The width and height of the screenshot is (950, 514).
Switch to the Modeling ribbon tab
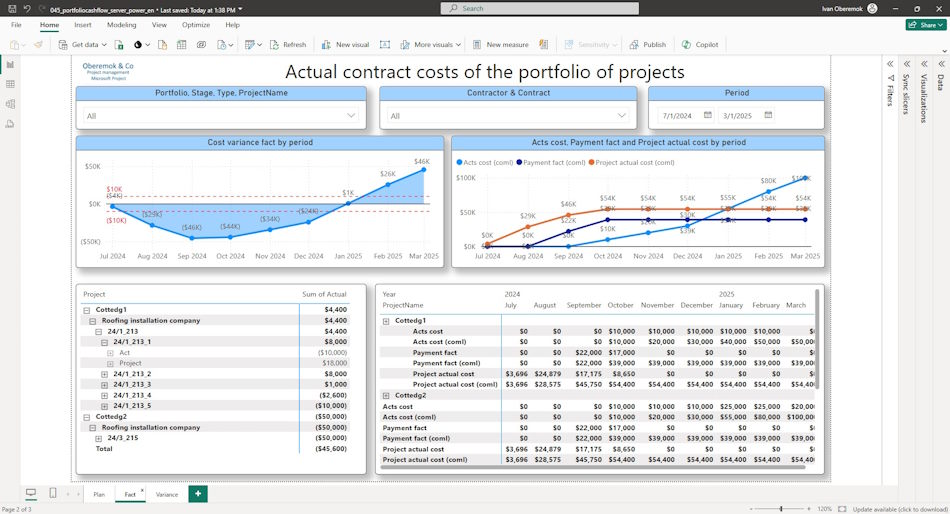(121, 25)
